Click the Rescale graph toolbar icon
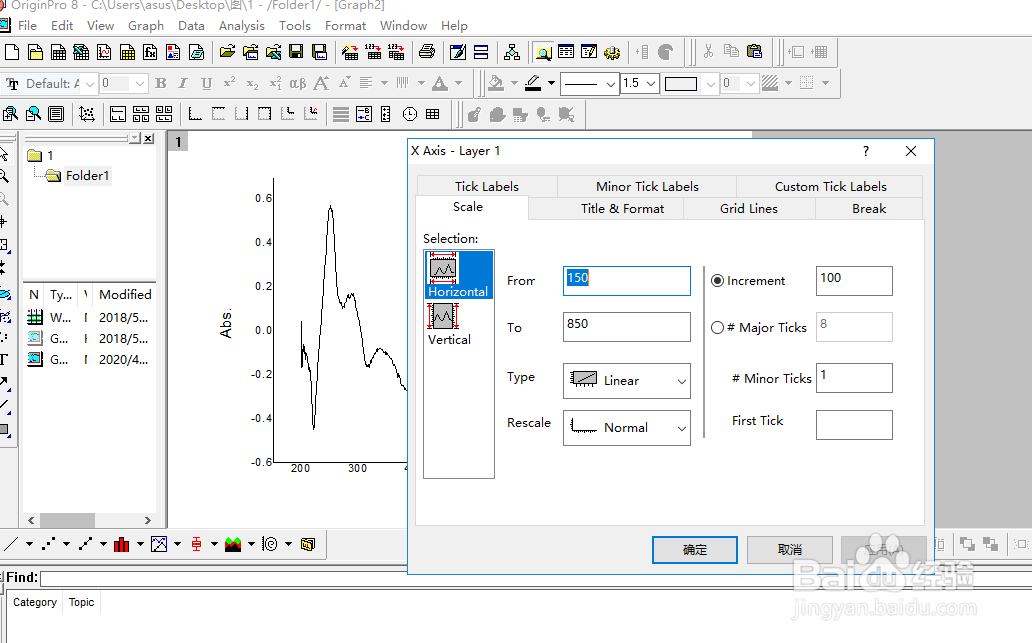 (x=86, y=115)
